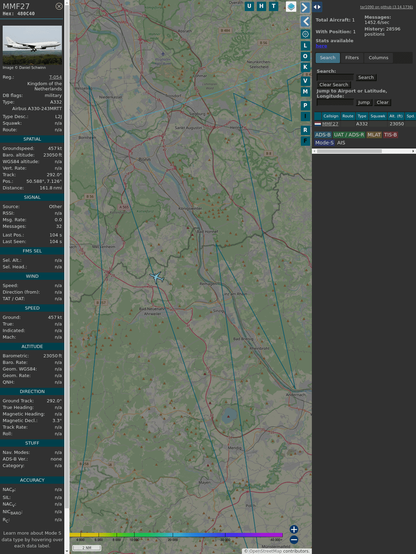The image size is (416, 554).
Task: Open the A330 aircraft photo thumbnail
Action: click(32, 45)
